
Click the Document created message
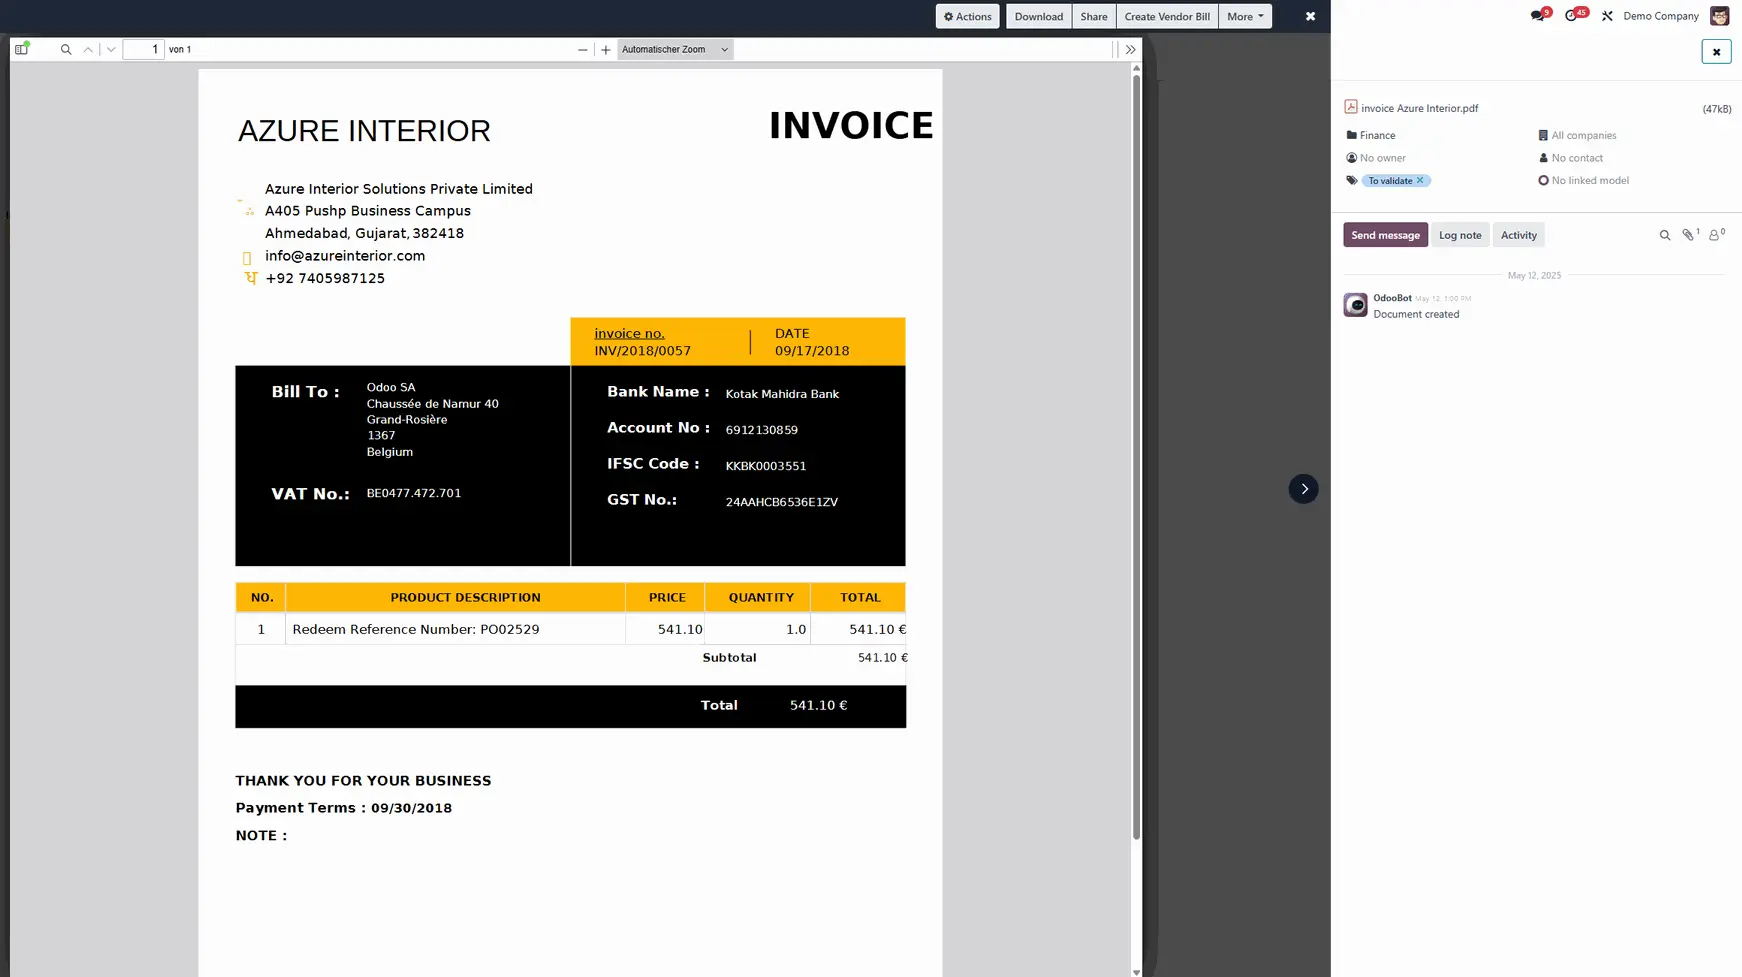(x=1416, y=314)
